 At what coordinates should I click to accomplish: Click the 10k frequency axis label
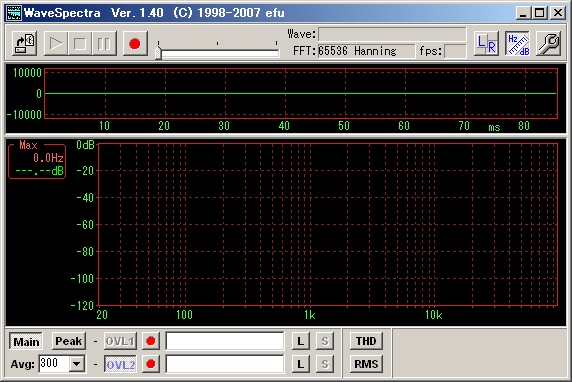tap(434, 315)
